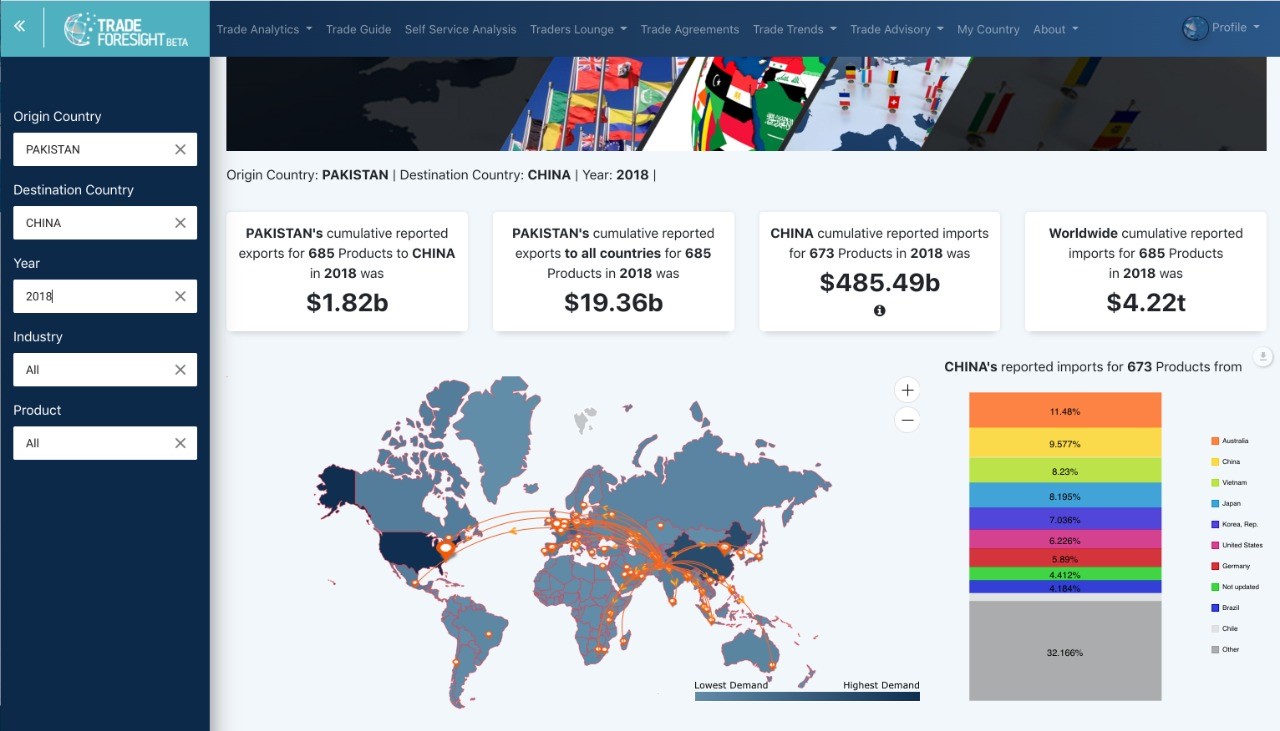Toggle Brazil in chart legend
This screenshot has height=731, width=1280.
click(1226, 608)
